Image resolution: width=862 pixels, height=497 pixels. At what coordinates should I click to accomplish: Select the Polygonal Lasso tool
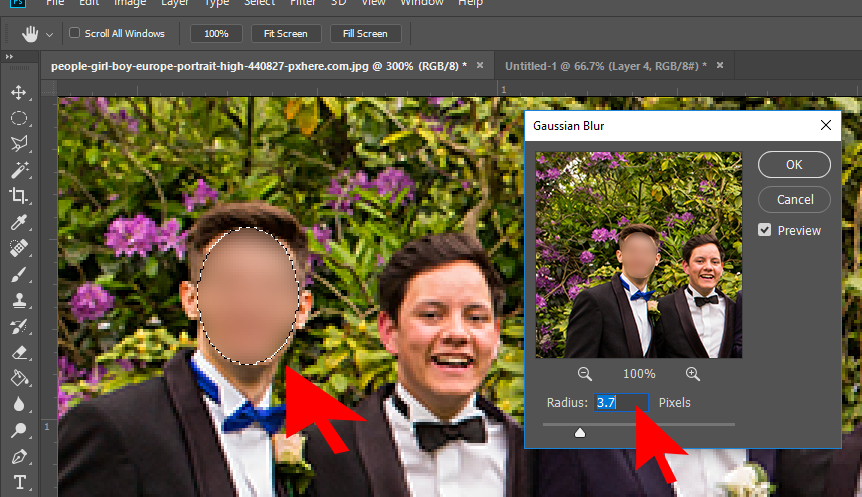pyautogui.click(x=19, y=144)
